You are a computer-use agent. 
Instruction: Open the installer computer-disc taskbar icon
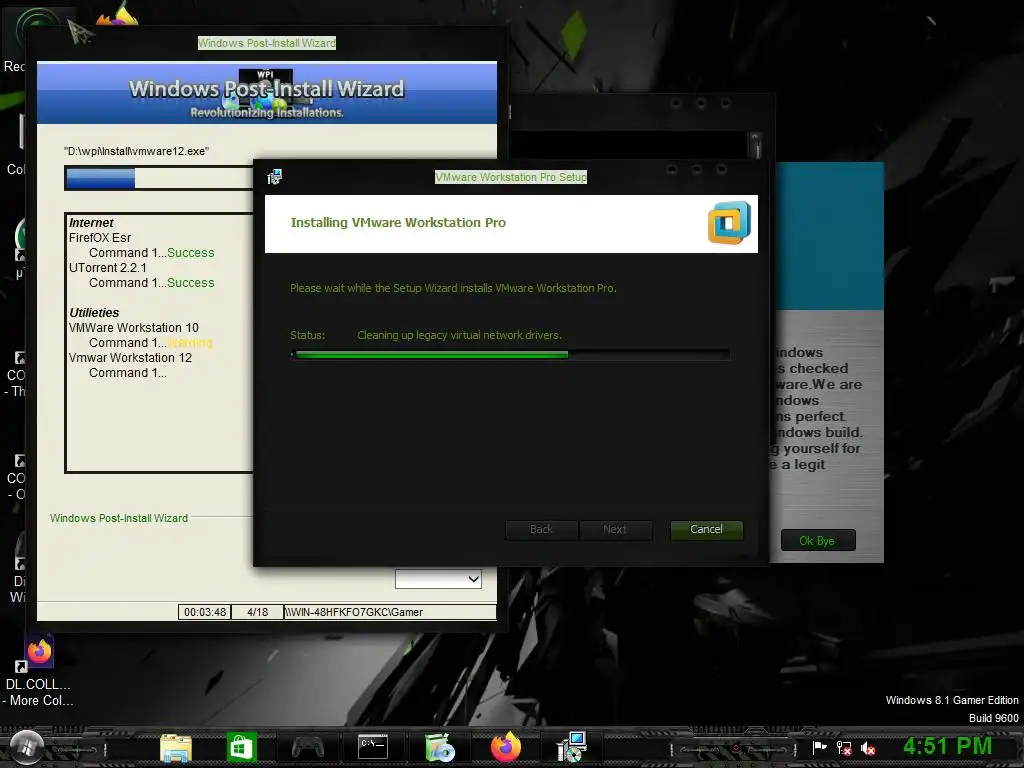pos(572,746)
